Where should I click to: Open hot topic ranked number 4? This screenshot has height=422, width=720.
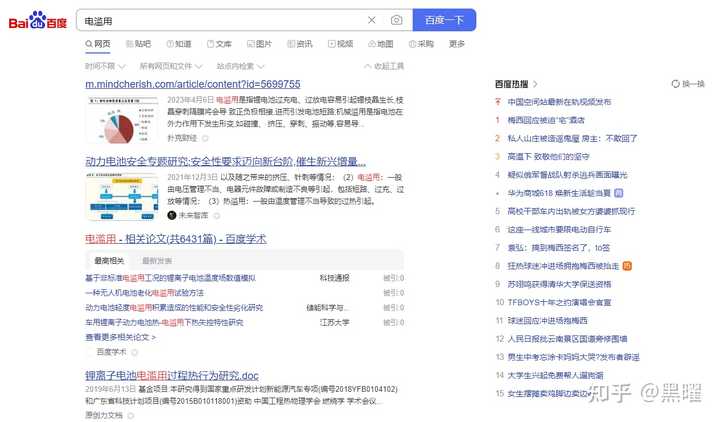(567, 174)
